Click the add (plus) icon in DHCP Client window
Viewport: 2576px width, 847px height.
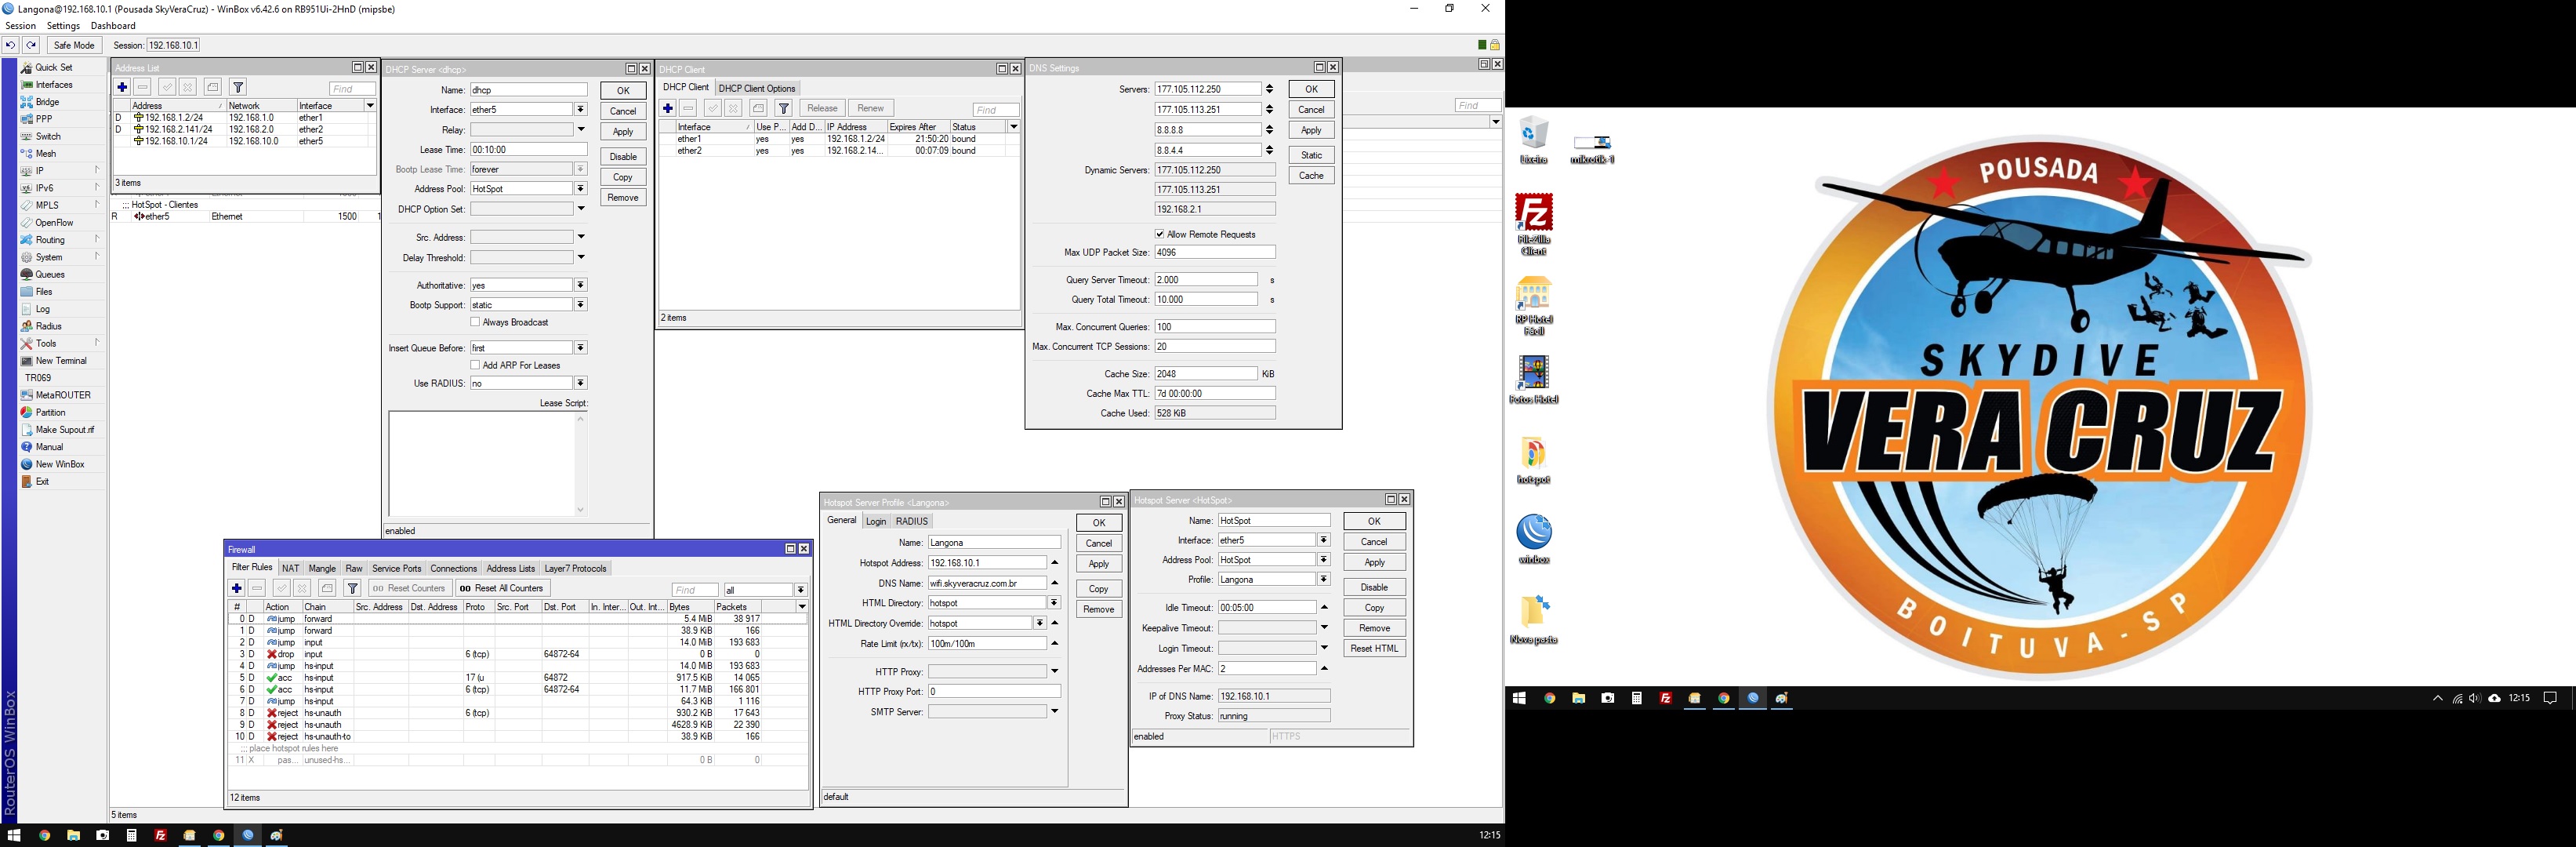pyautogui.click(x=668, y=108)
